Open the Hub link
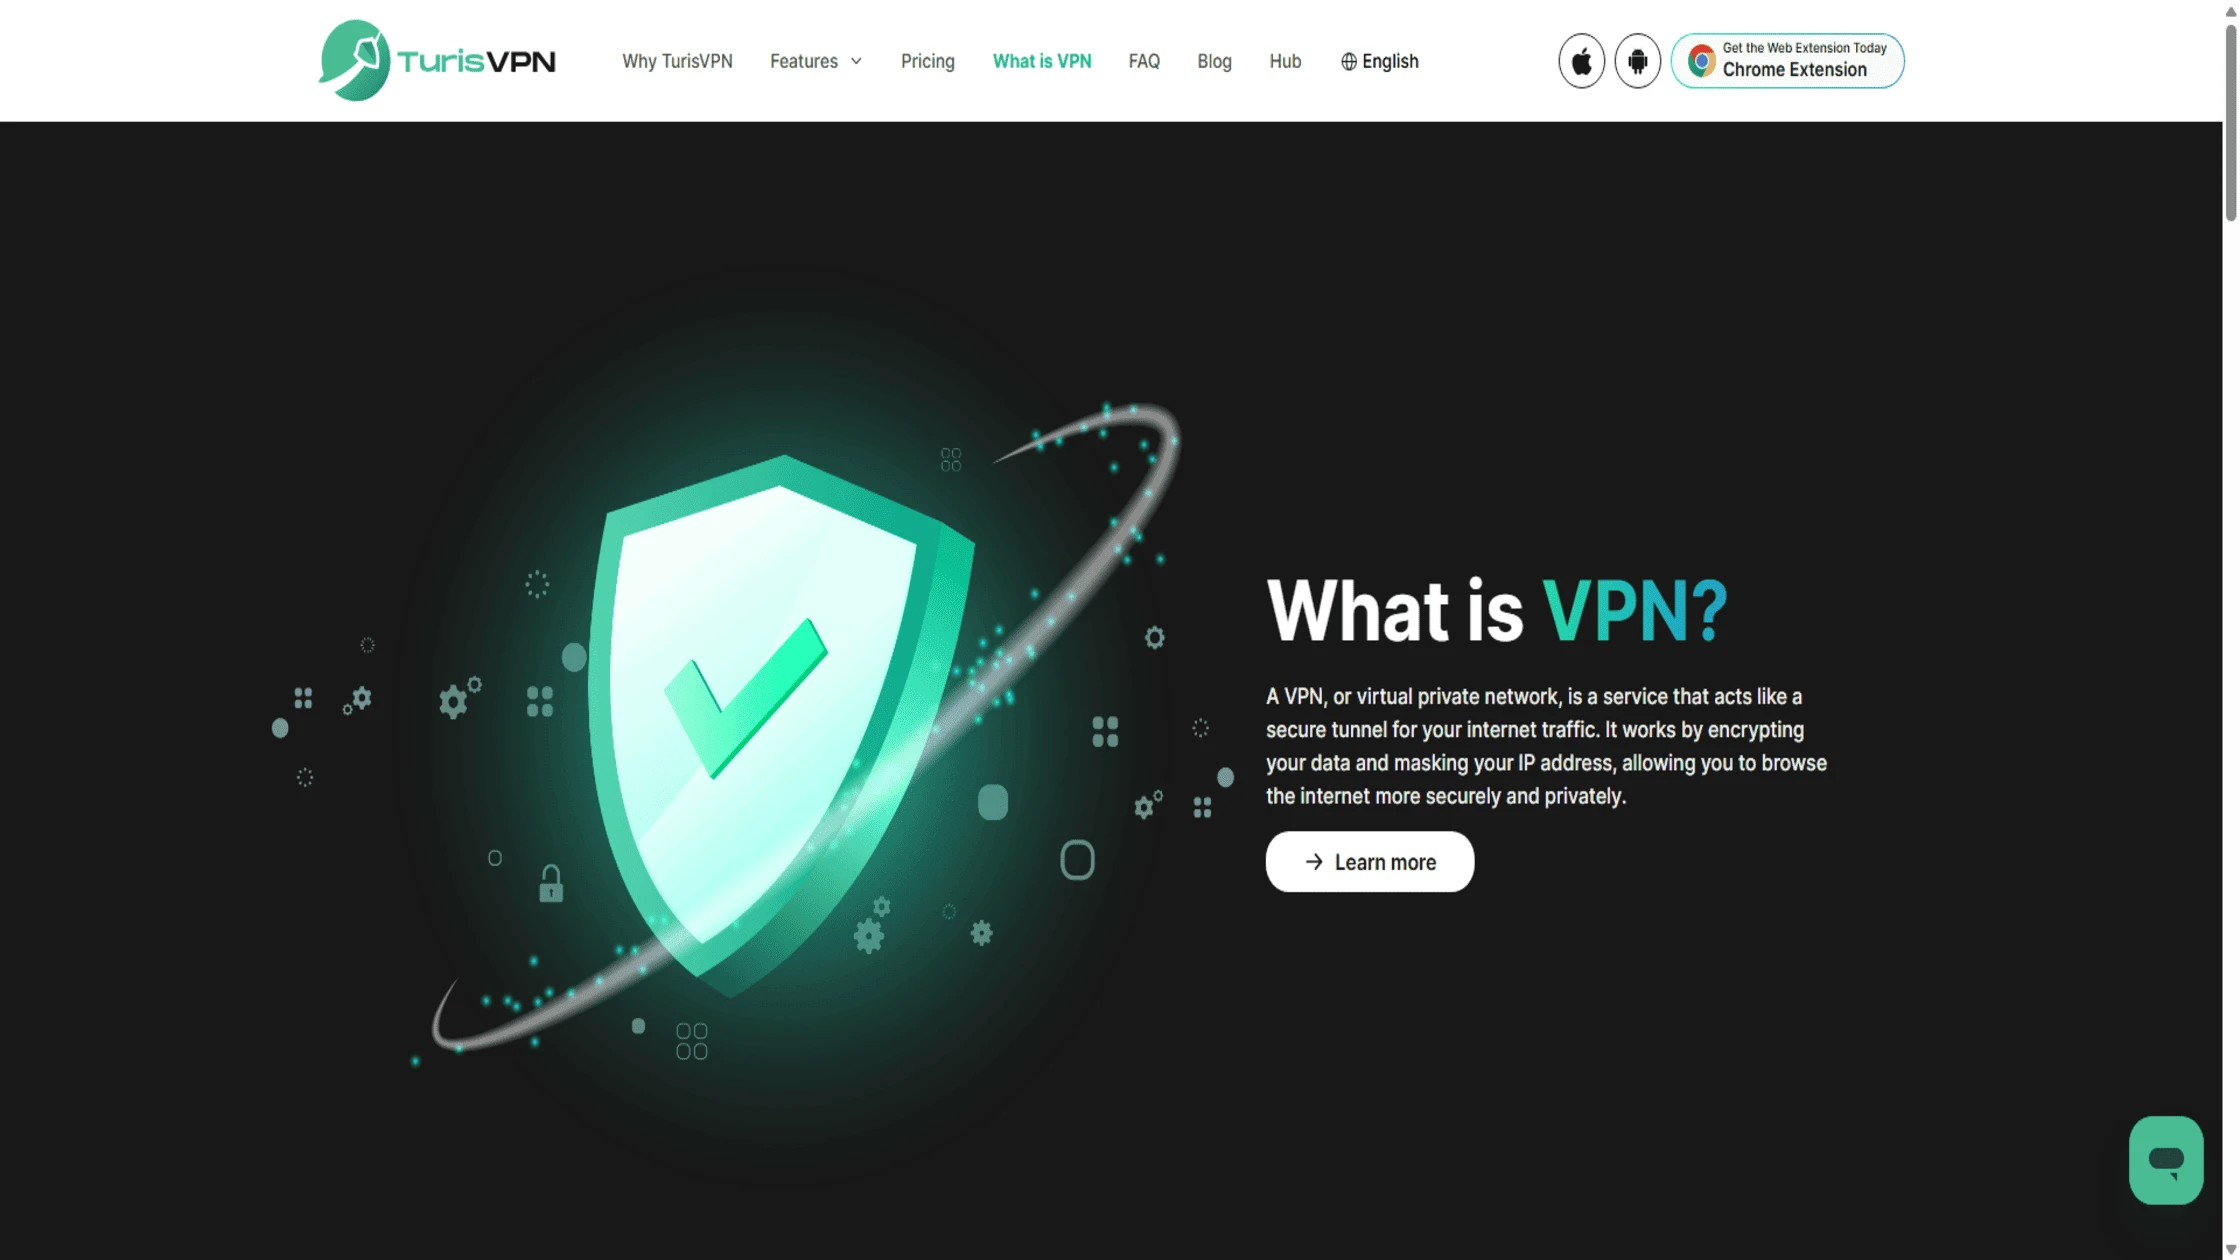The image size is (2240, 1260). tap(1285, 62)
